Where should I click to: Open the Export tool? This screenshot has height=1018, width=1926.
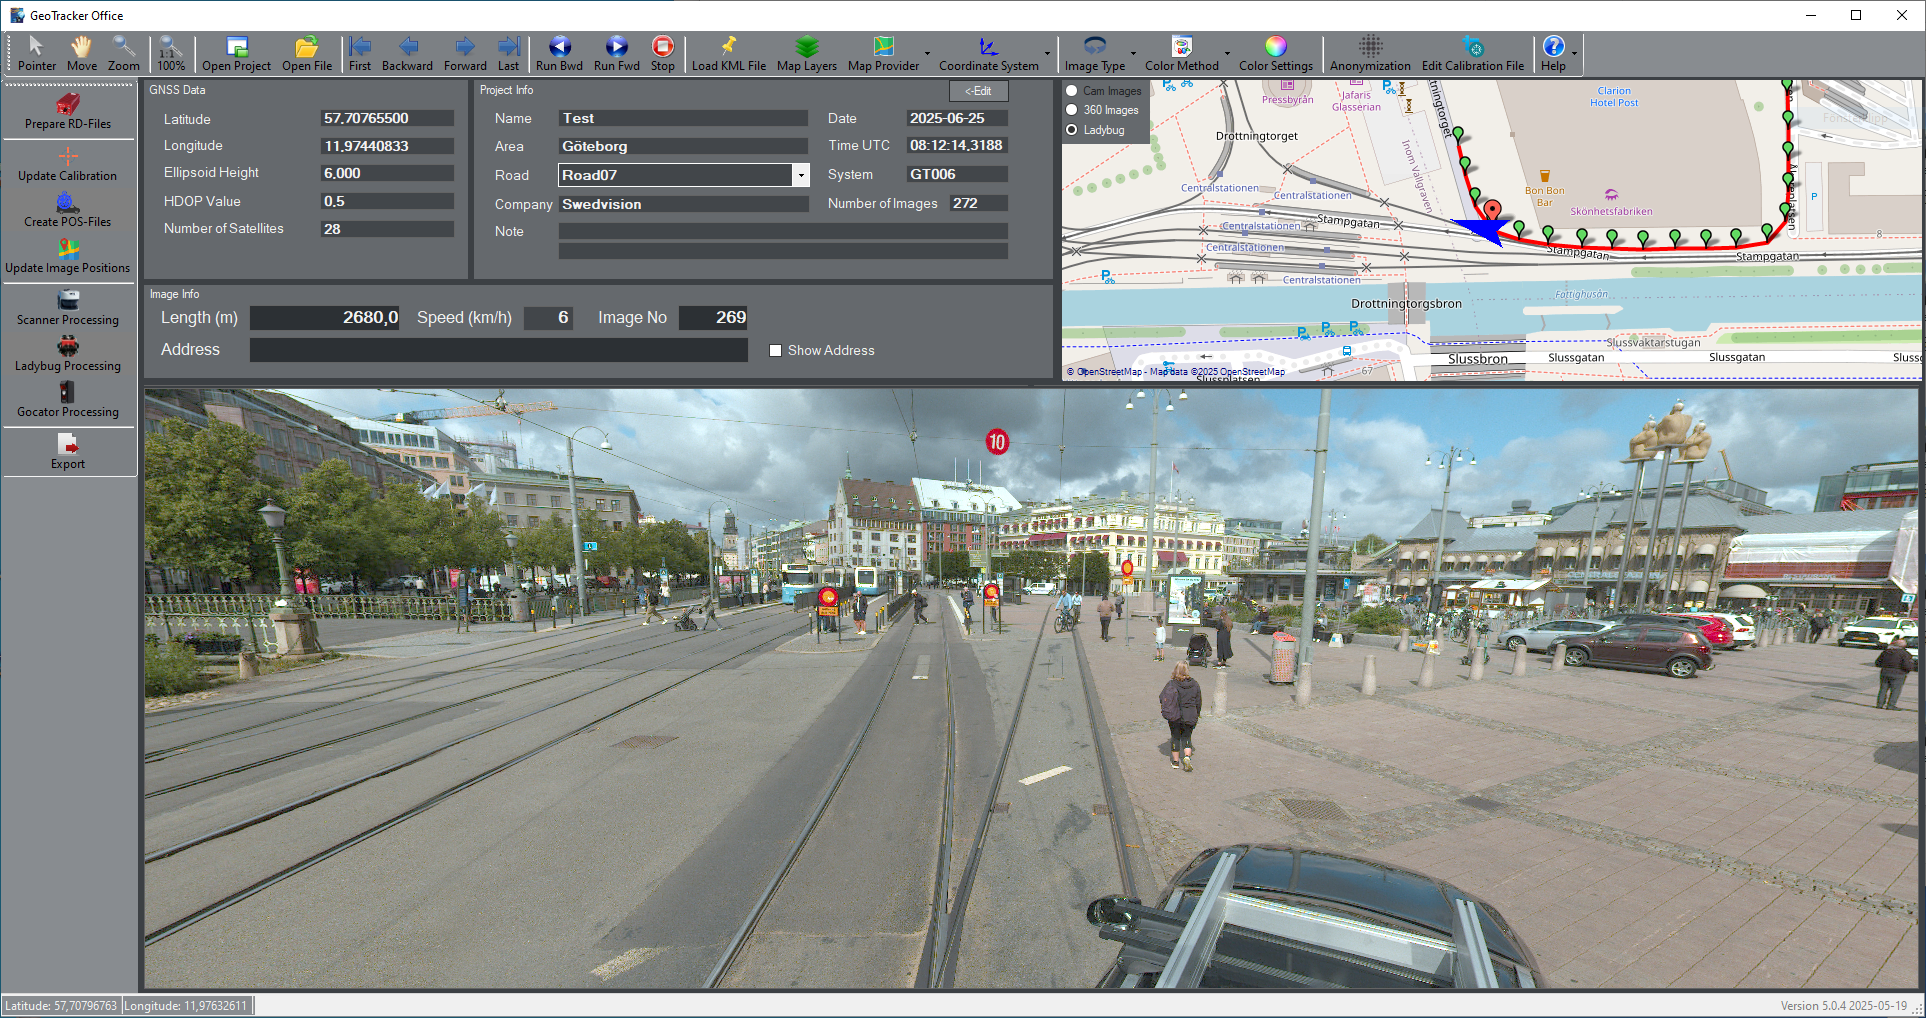click(x=67, y=452)
